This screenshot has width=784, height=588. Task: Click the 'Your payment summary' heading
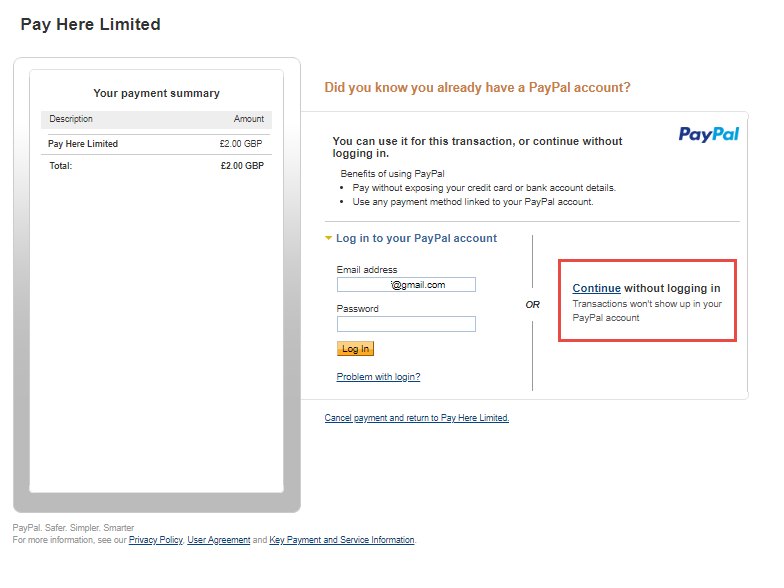[156, 93]
